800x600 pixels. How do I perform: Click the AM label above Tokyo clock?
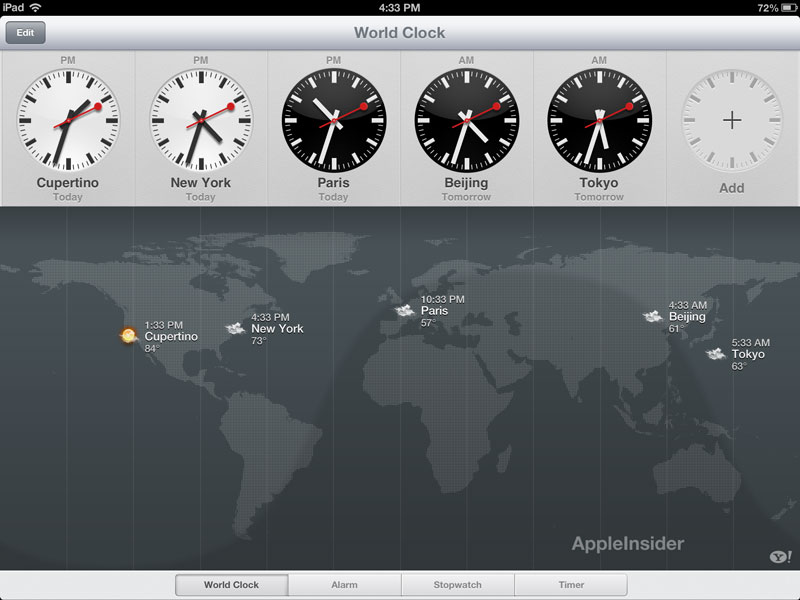coord(599,60)
